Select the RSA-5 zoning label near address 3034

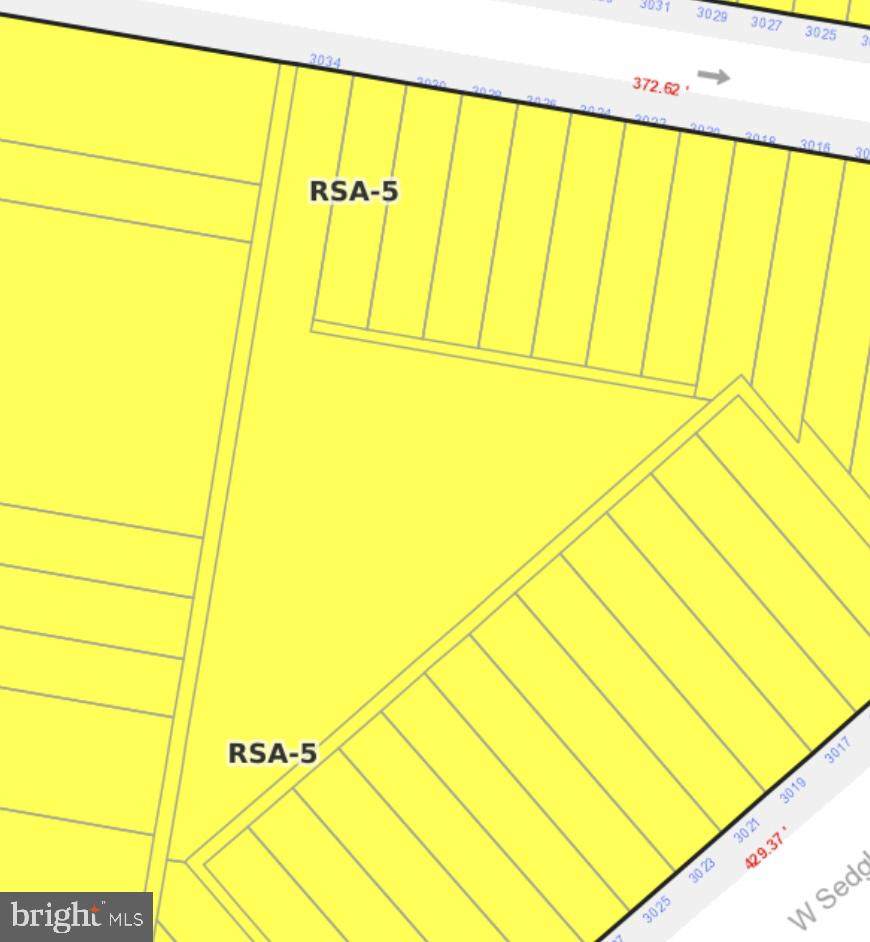click(354, 191)
